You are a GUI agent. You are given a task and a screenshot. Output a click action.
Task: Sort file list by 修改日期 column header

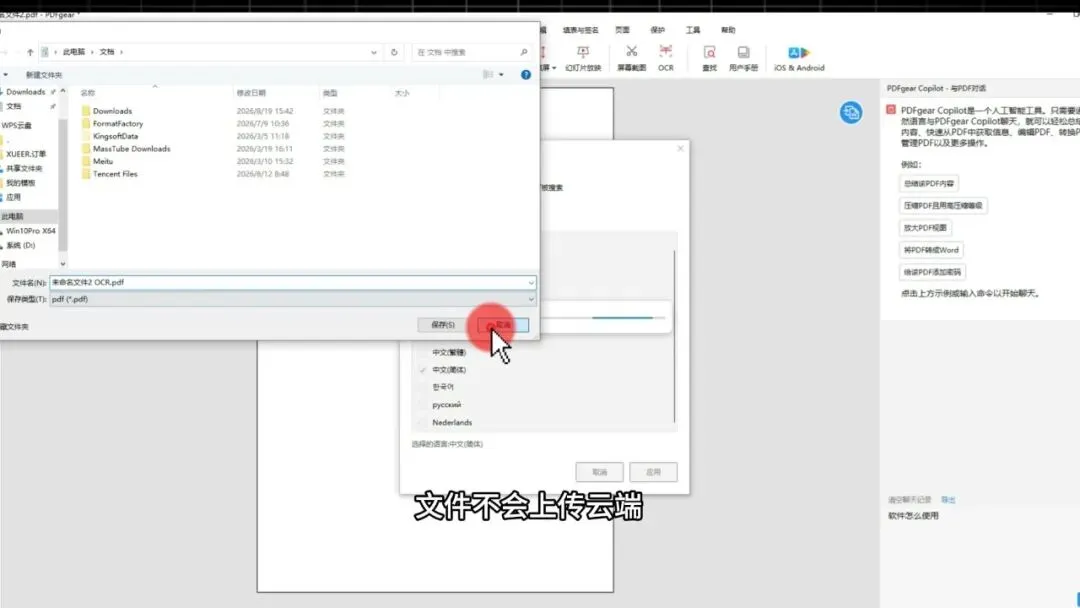point(251,93)
